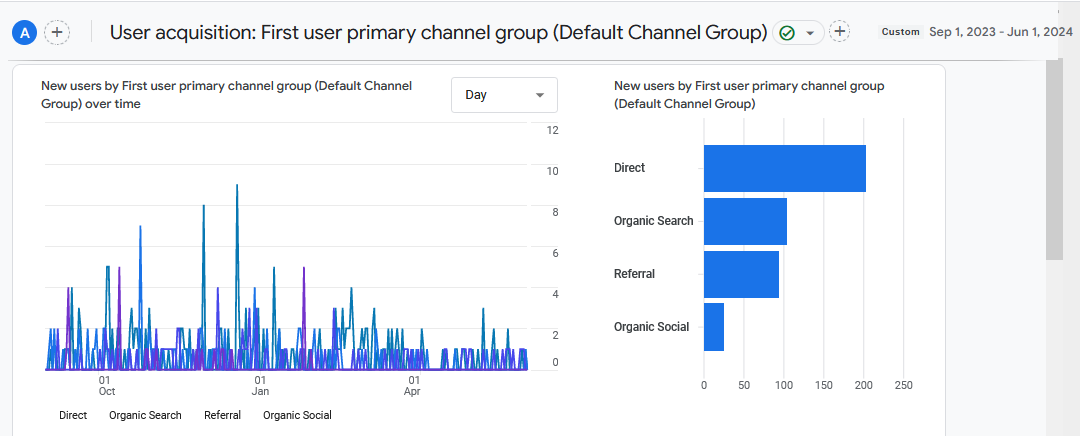The height and width of the screenshot is (436, 1080).
Task: Click the plus icon after the report title
Action: 840,32
